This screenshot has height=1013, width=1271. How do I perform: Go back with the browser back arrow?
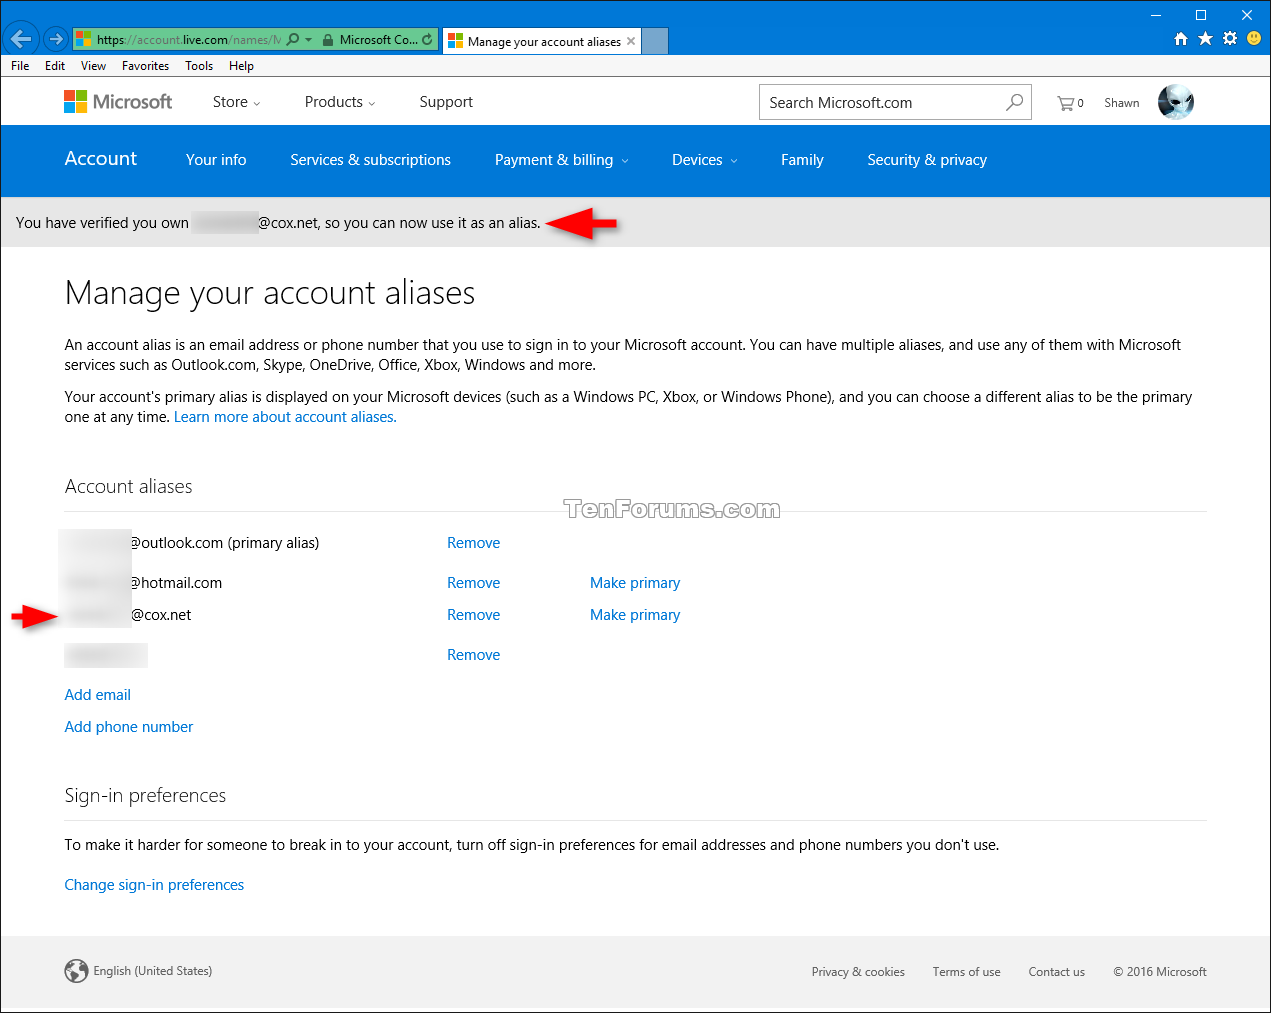pyautogui.click(x=21, y=39)
